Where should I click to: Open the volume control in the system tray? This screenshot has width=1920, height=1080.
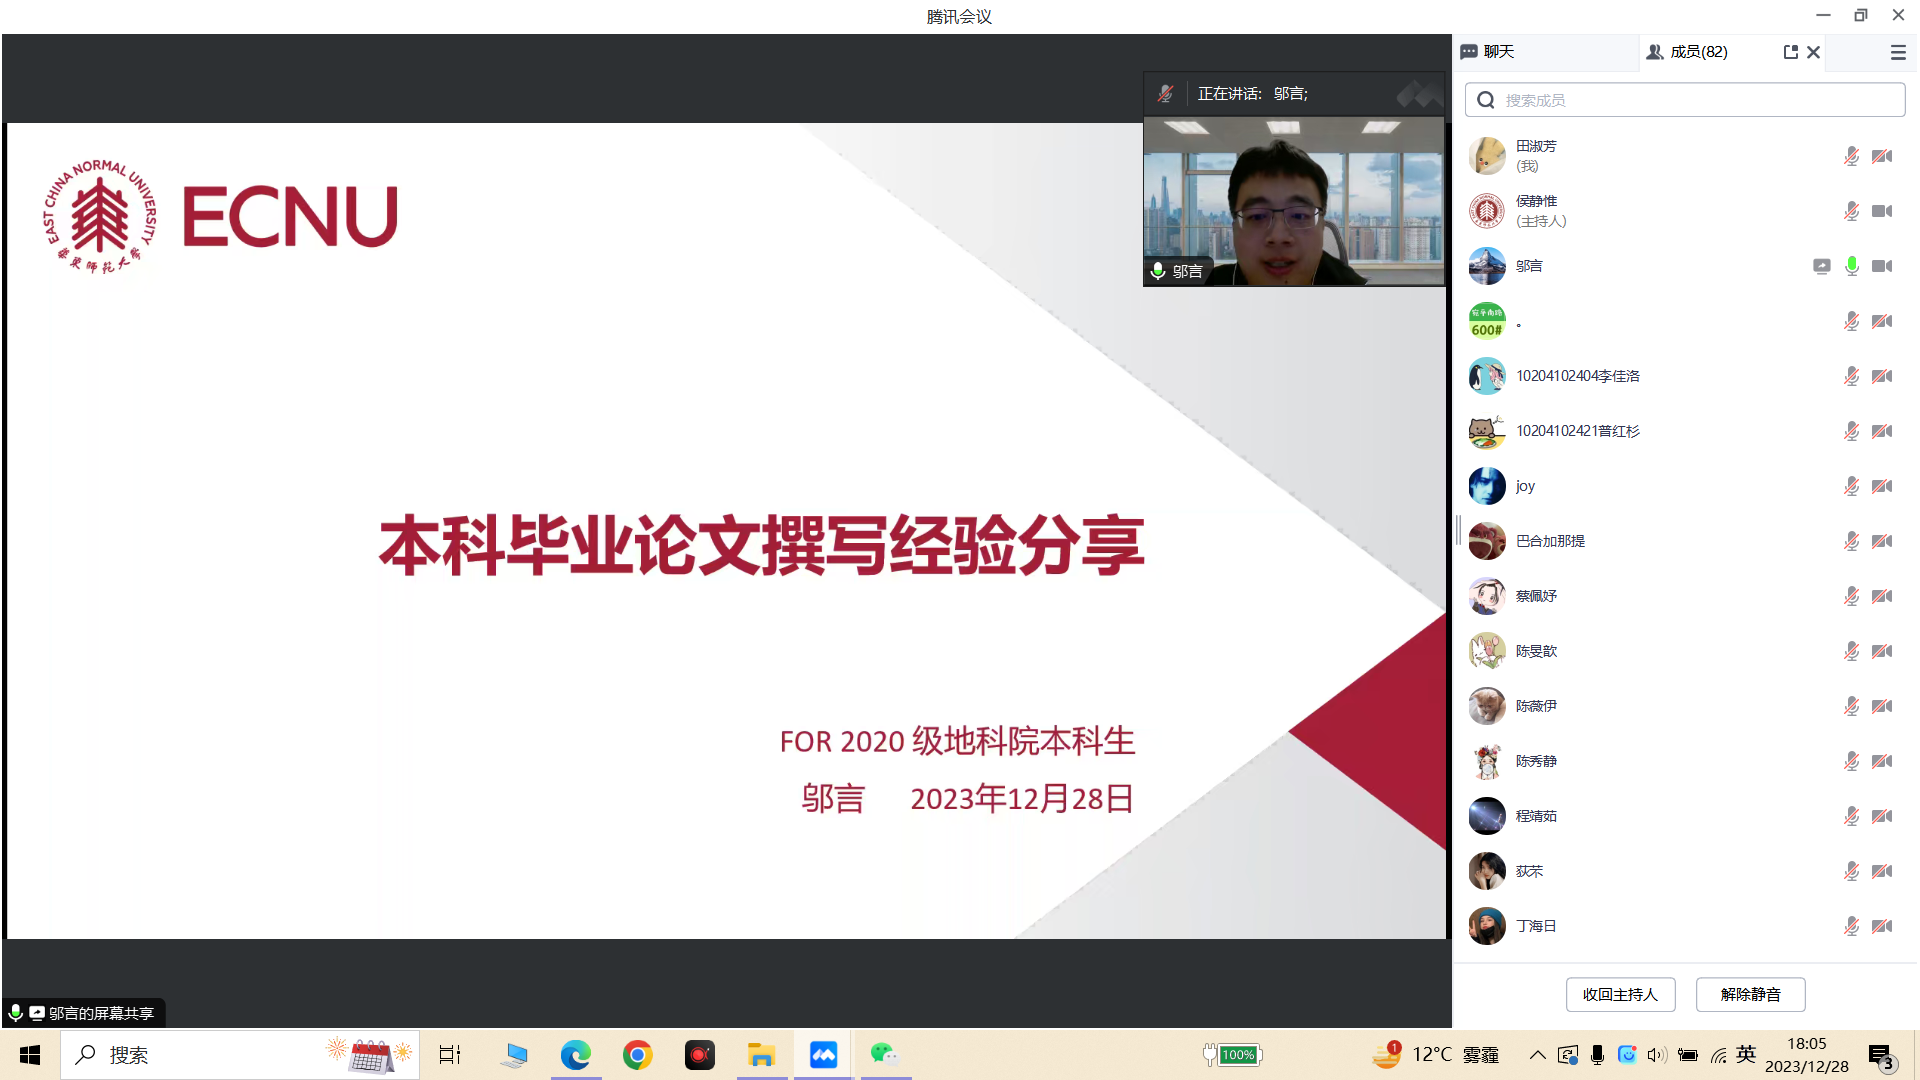[1658, 1054]
